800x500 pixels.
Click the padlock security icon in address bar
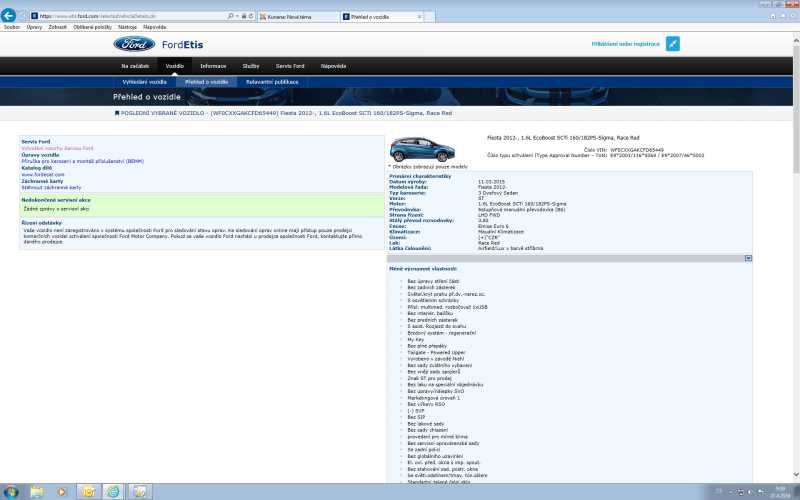point(244,16)
